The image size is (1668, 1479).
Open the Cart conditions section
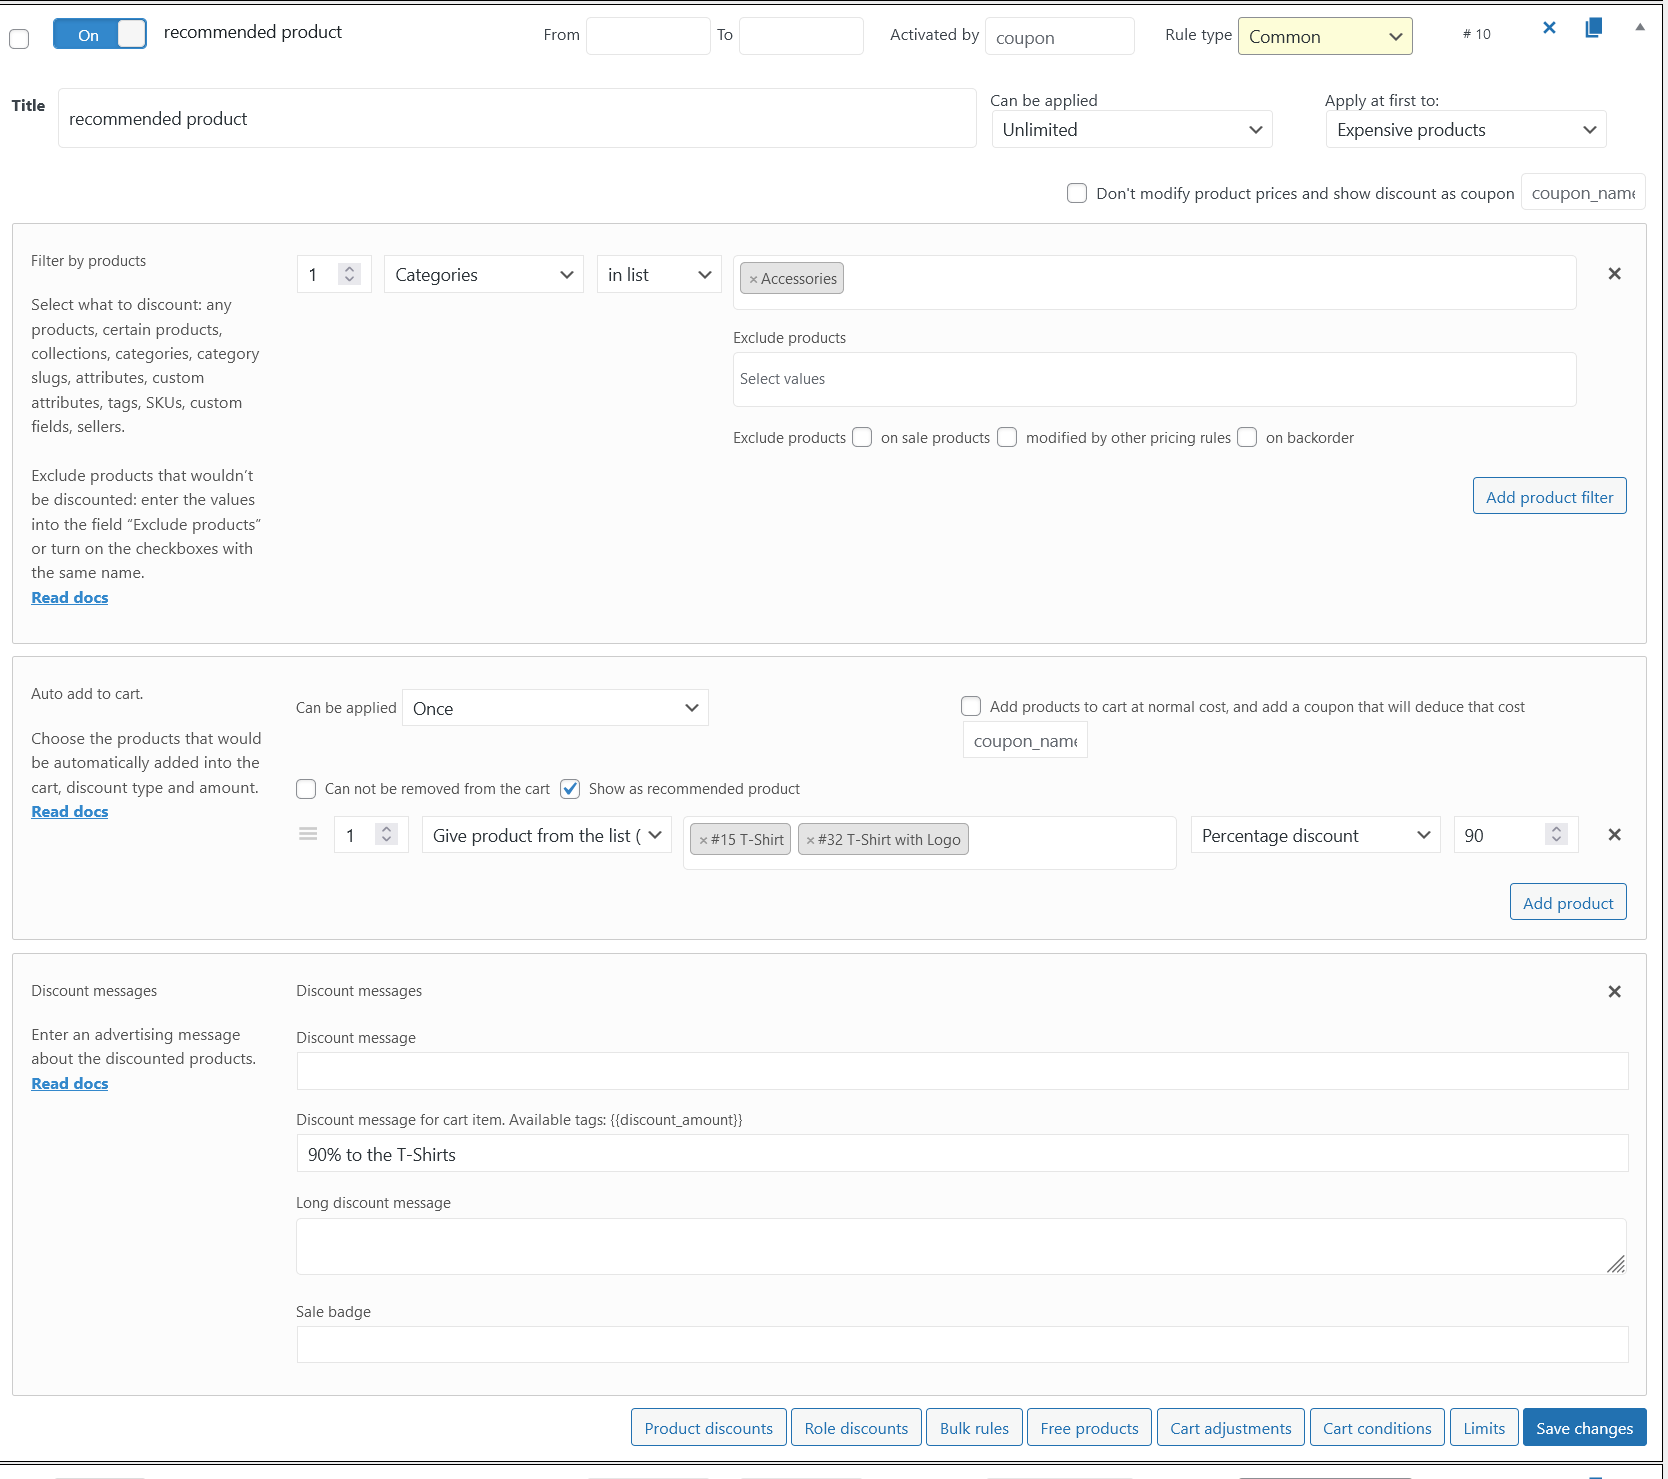[x=1377, y=1427]
